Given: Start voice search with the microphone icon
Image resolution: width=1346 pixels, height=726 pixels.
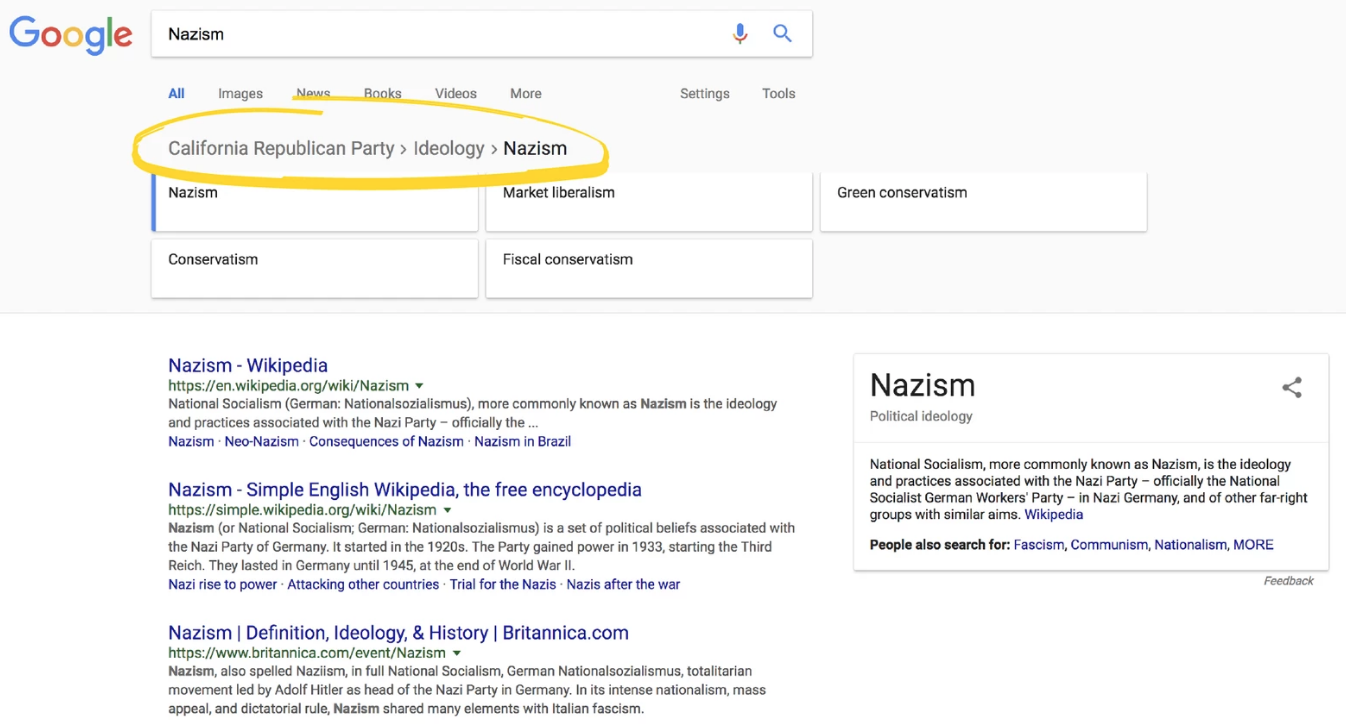Looking at the screenshot, I should click(740, 34).
